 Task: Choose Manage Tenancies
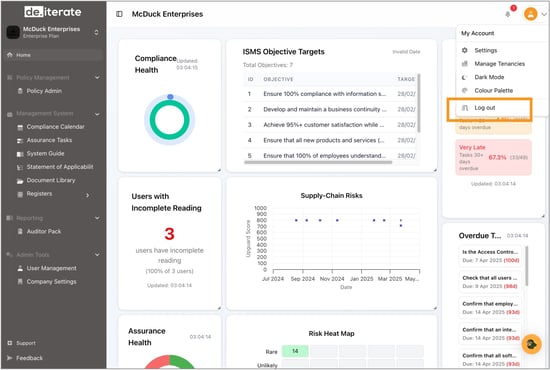pyautogui.click(x=499, y=64)
